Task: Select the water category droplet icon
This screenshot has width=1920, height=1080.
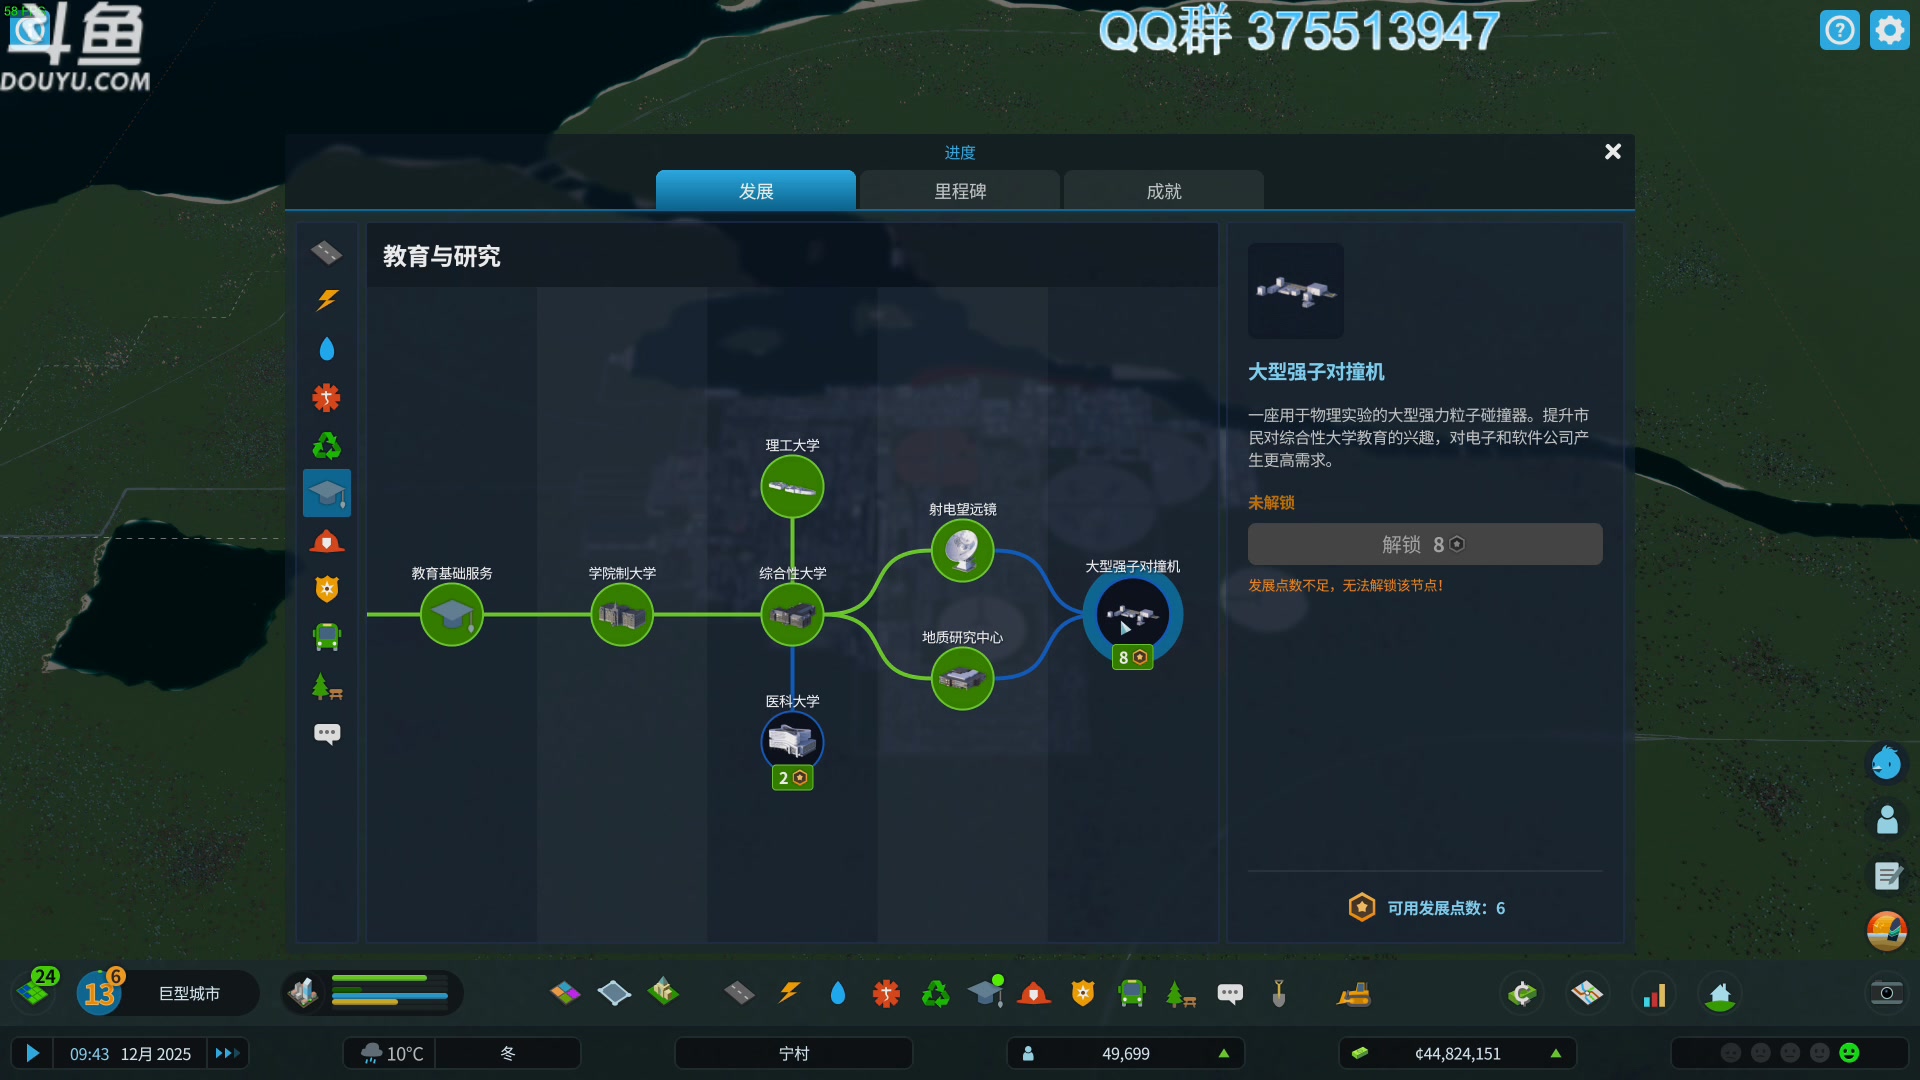Action: 327,349
